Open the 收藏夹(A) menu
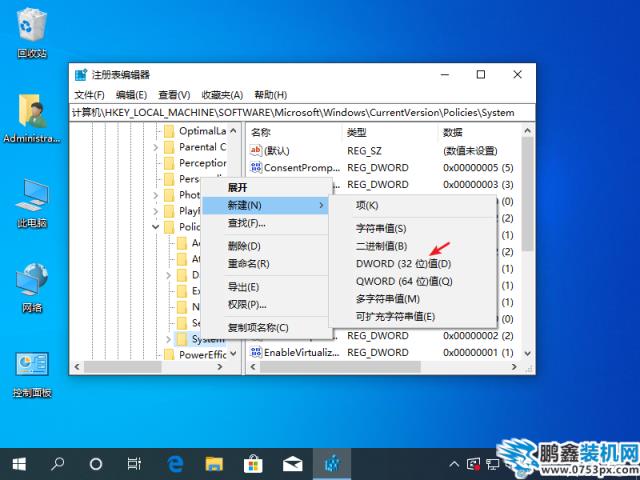 pyautogui.click(x=222, y=95)
